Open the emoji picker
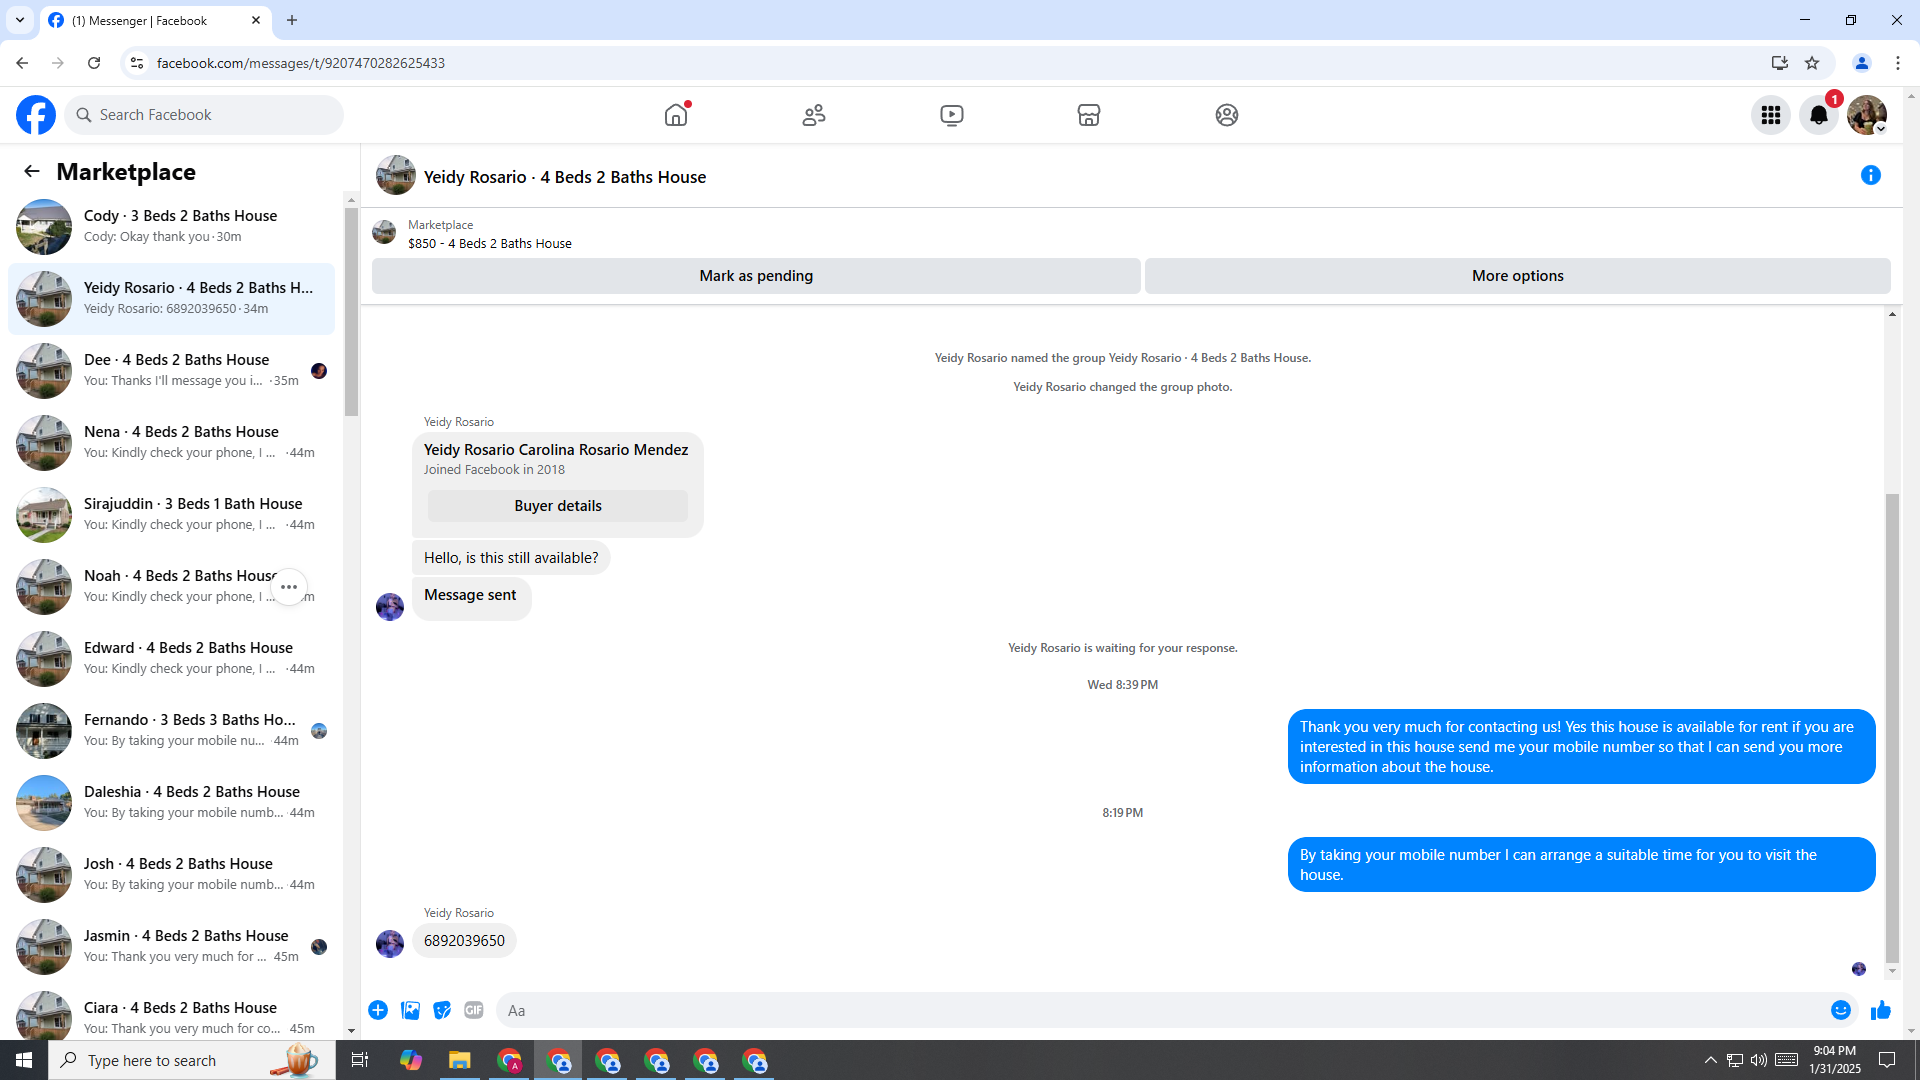The height and width of the screenshot is (1080, 1920). point(1841,1010)
